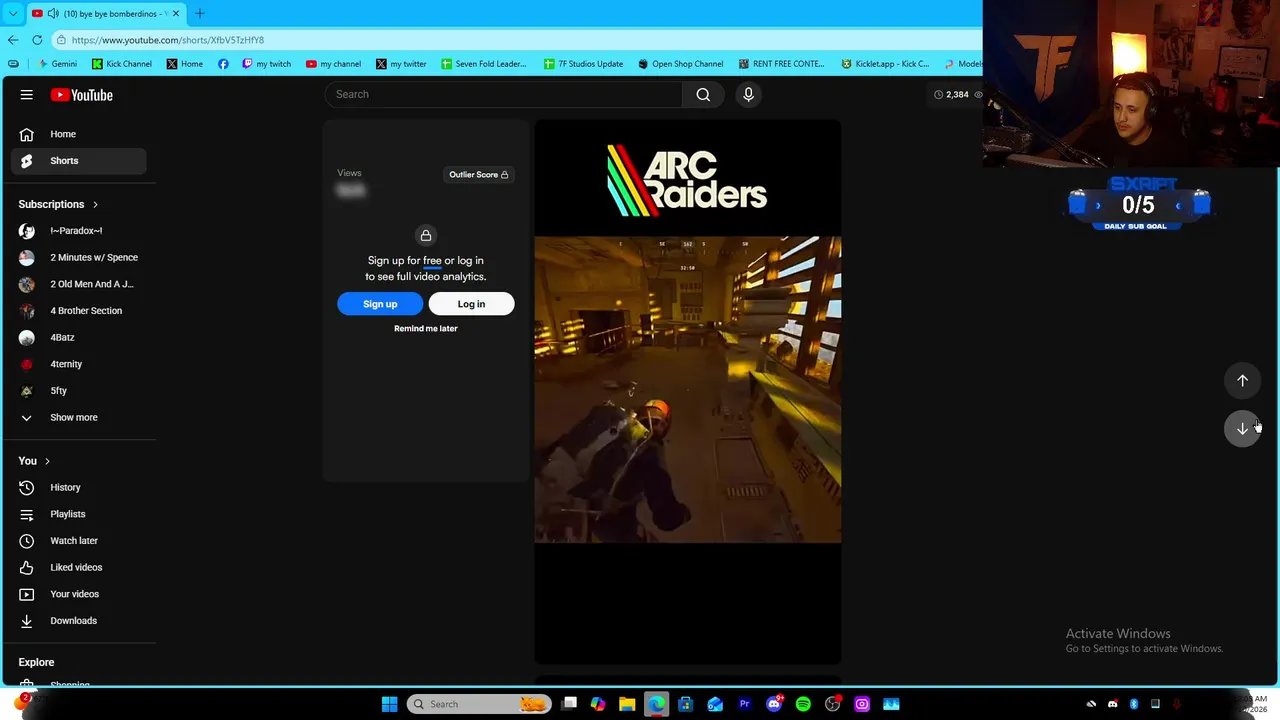1280x720 pixels.
Task: Open the tab list dropdown arrow
Action: pyautogui.click(x=12, y=13)
